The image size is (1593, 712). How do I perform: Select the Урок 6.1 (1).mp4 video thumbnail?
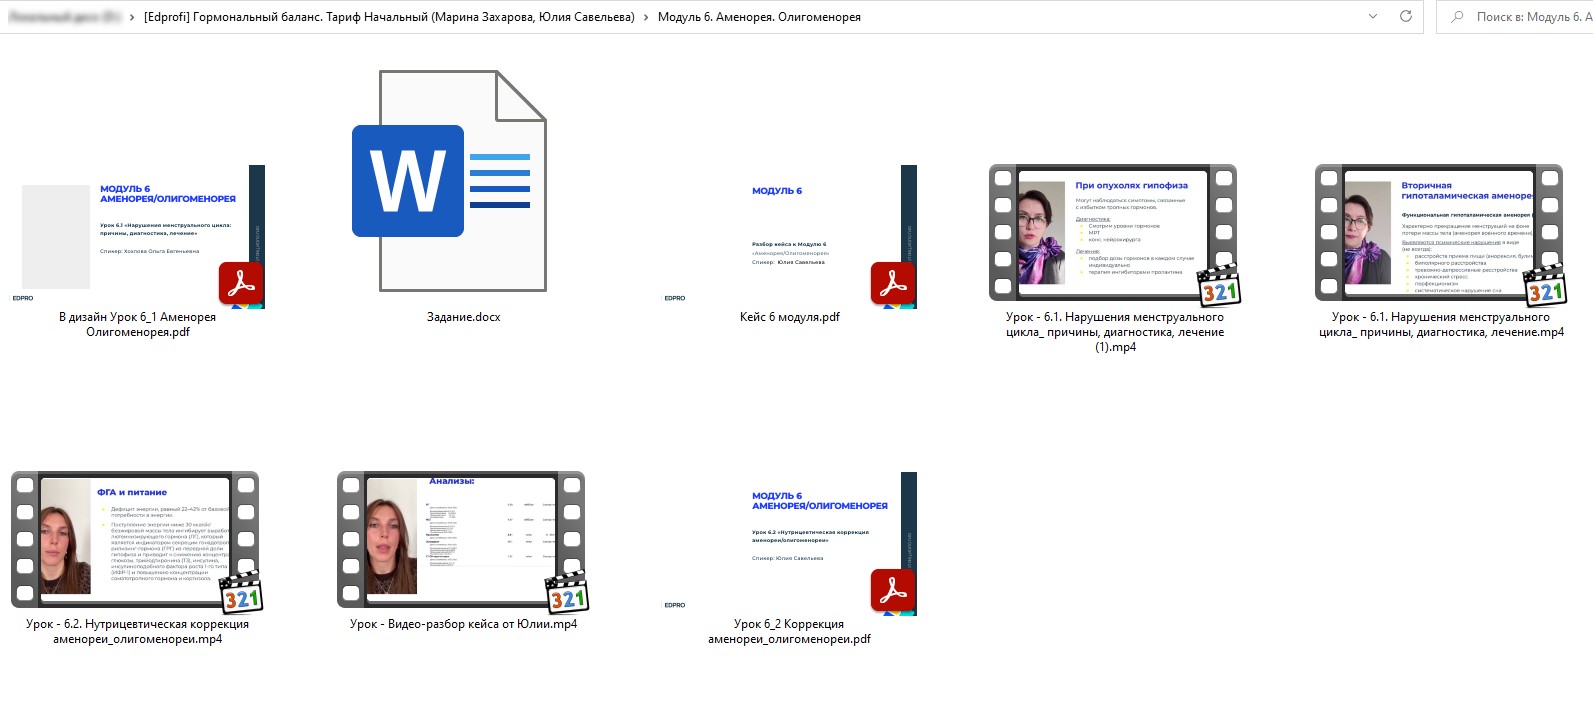click(x=1113, y=233)
